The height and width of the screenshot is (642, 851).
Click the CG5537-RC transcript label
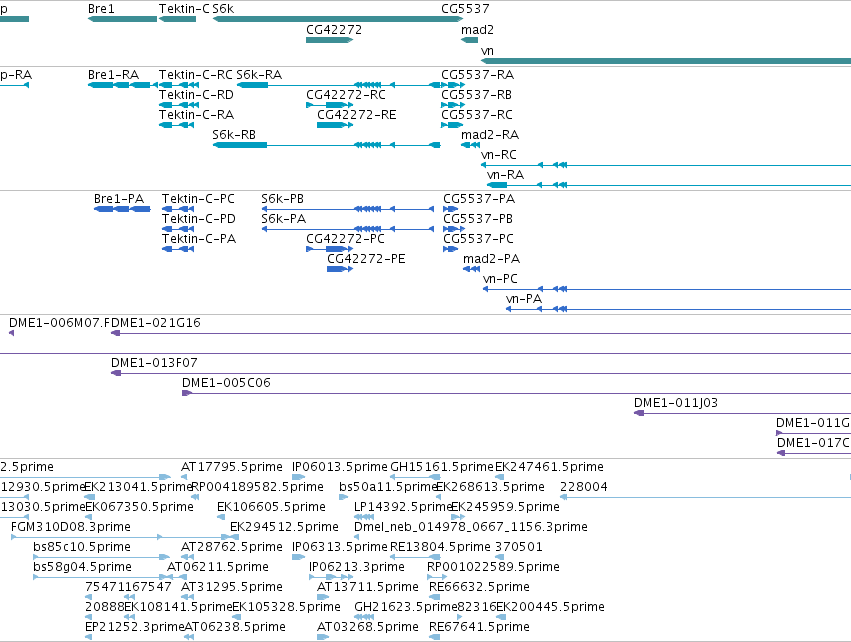click(x=477, y=115)
